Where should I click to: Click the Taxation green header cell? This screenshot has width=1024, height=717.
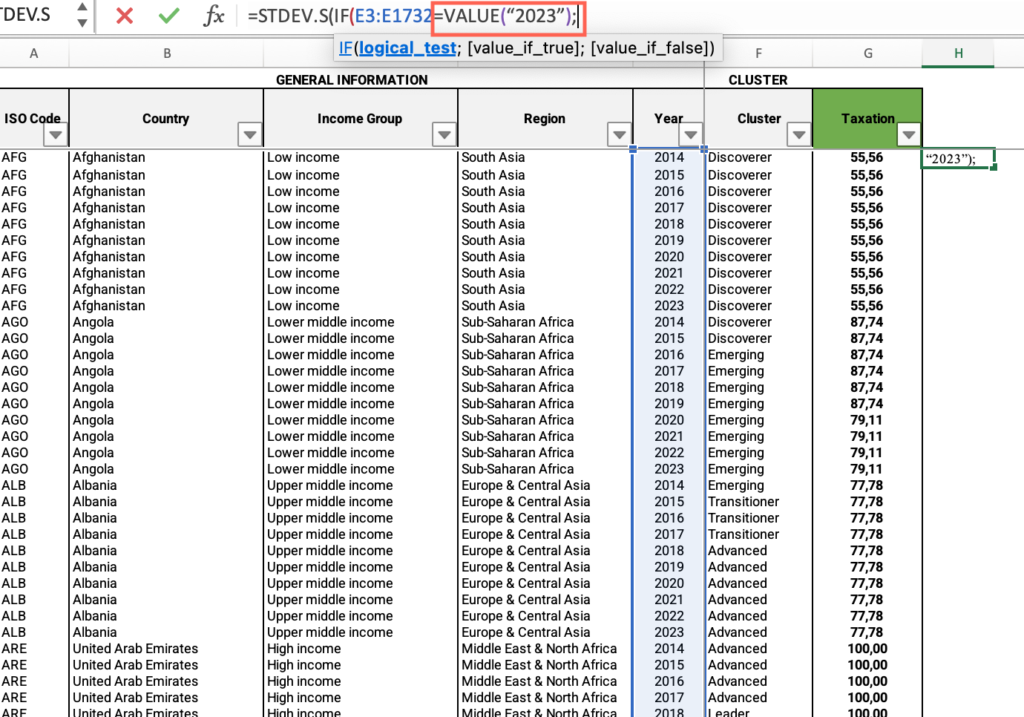(x=867, y=118)
